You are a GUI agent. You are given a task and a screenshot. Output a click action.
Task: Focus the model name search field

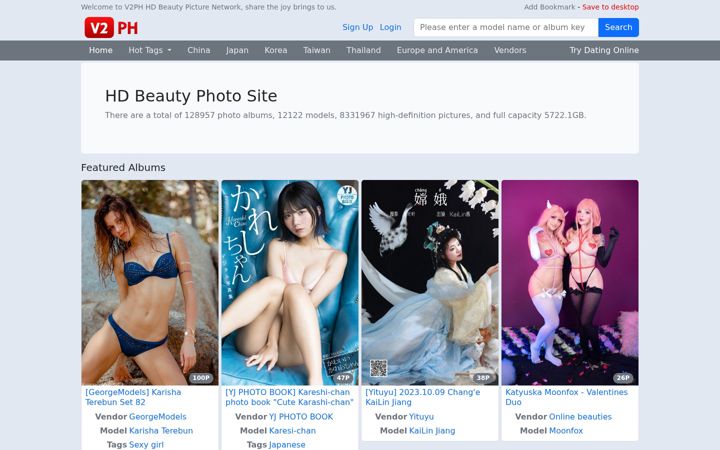pos(506,28)
